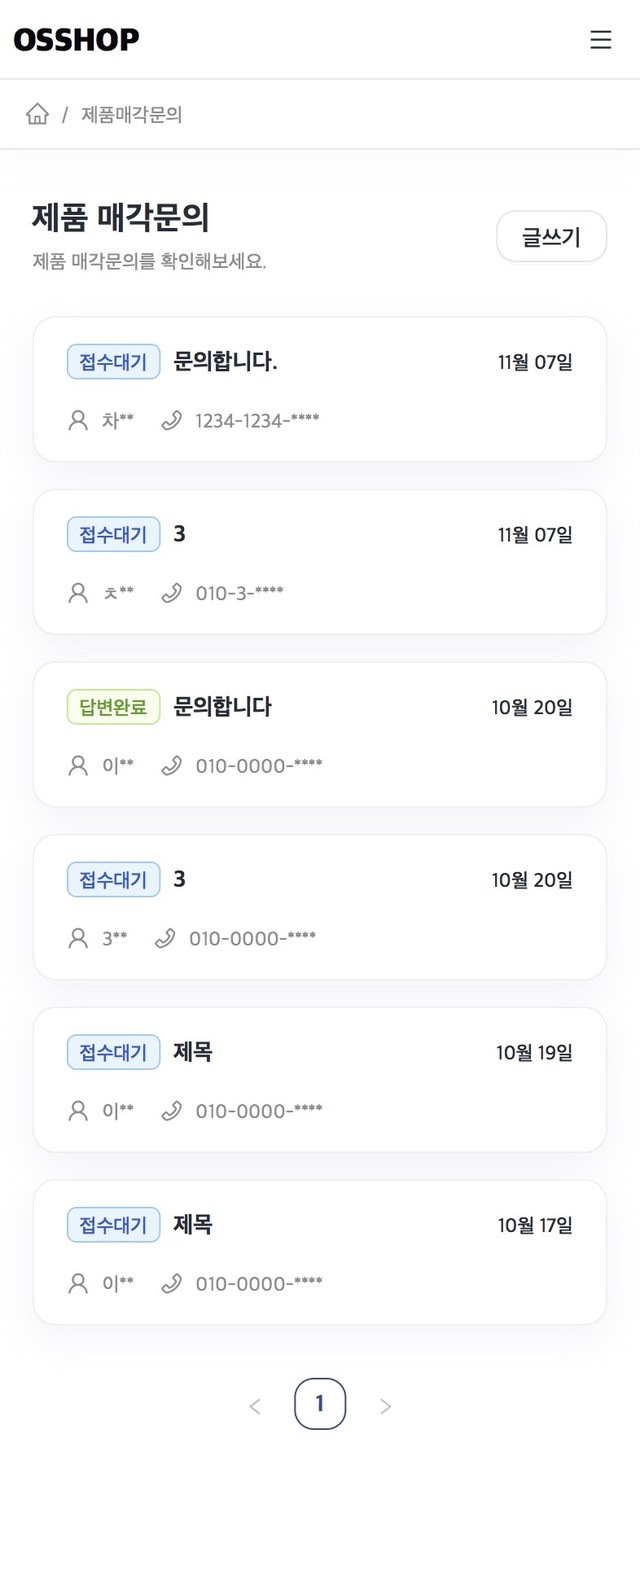Image resolution: width=640 pixels, height=1583 pixels.
Task: Select page 1 in pagination
Action: [320, 1404]
